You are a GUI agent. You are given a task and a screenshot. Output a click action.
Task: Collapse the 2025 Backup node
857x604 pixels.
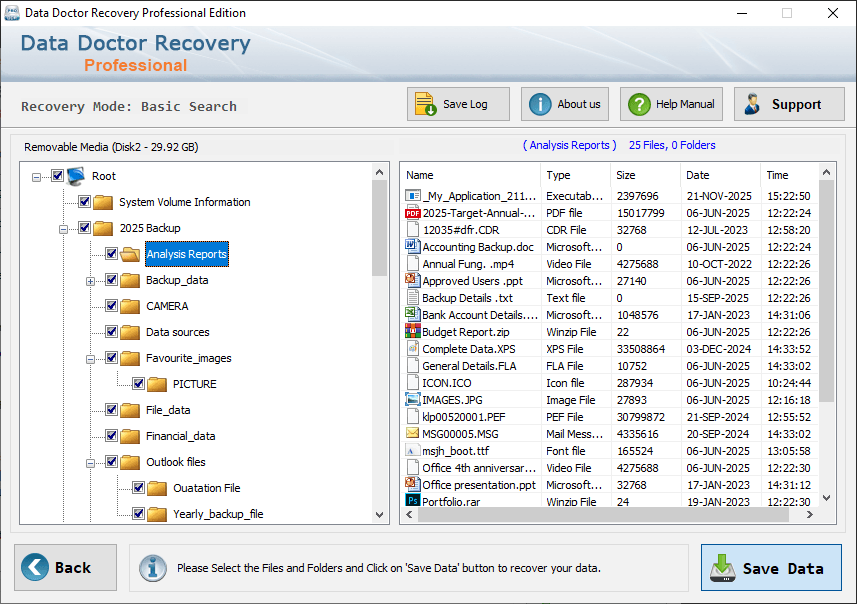click(63, 229)
